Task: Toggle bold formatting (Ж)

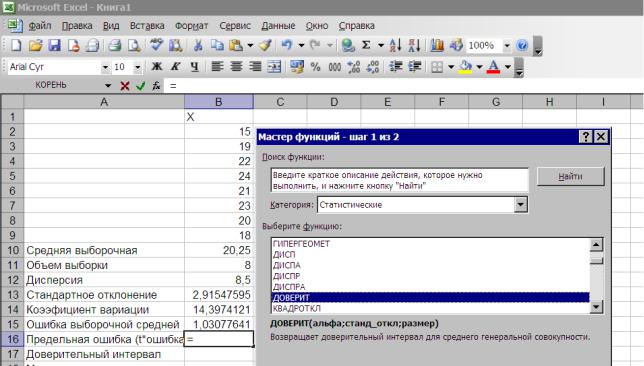Action: tap(156, 67)
